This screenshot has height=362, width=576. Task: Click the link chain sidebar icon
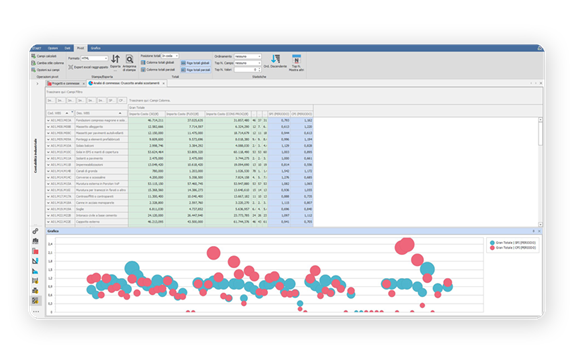point(35,231)
